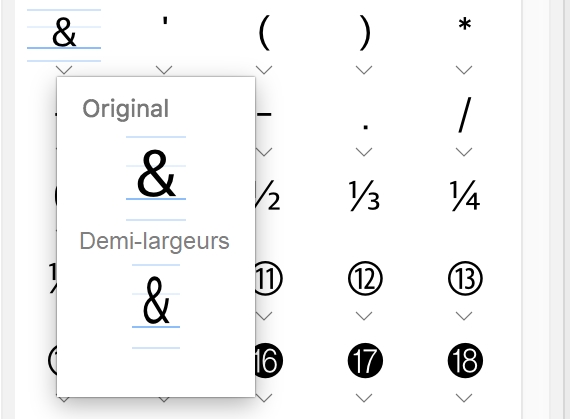Select the circled 12 glyph
This screenshot has width=570, height=419.
pyautogui.click(x=365, y=279)
